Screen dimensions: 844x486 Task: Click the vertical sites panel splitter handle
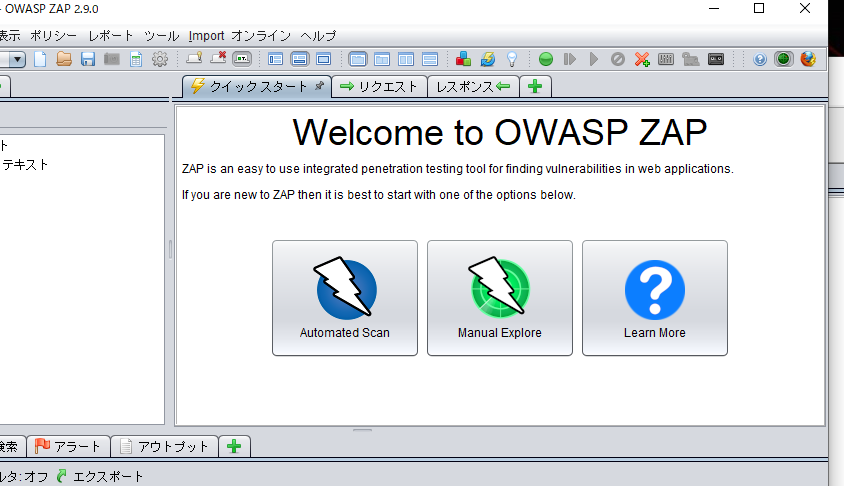(170, 250)
